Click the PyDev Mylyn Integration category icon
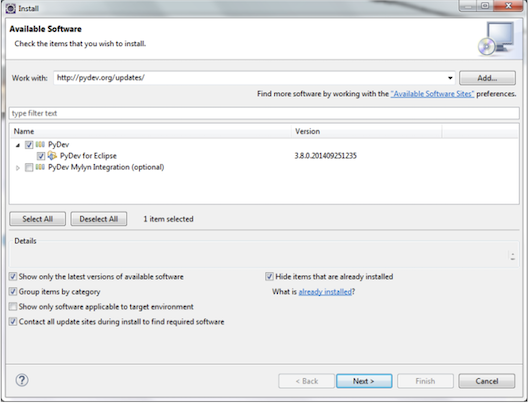This screenshot has height=403, width=528. [40, 167]
